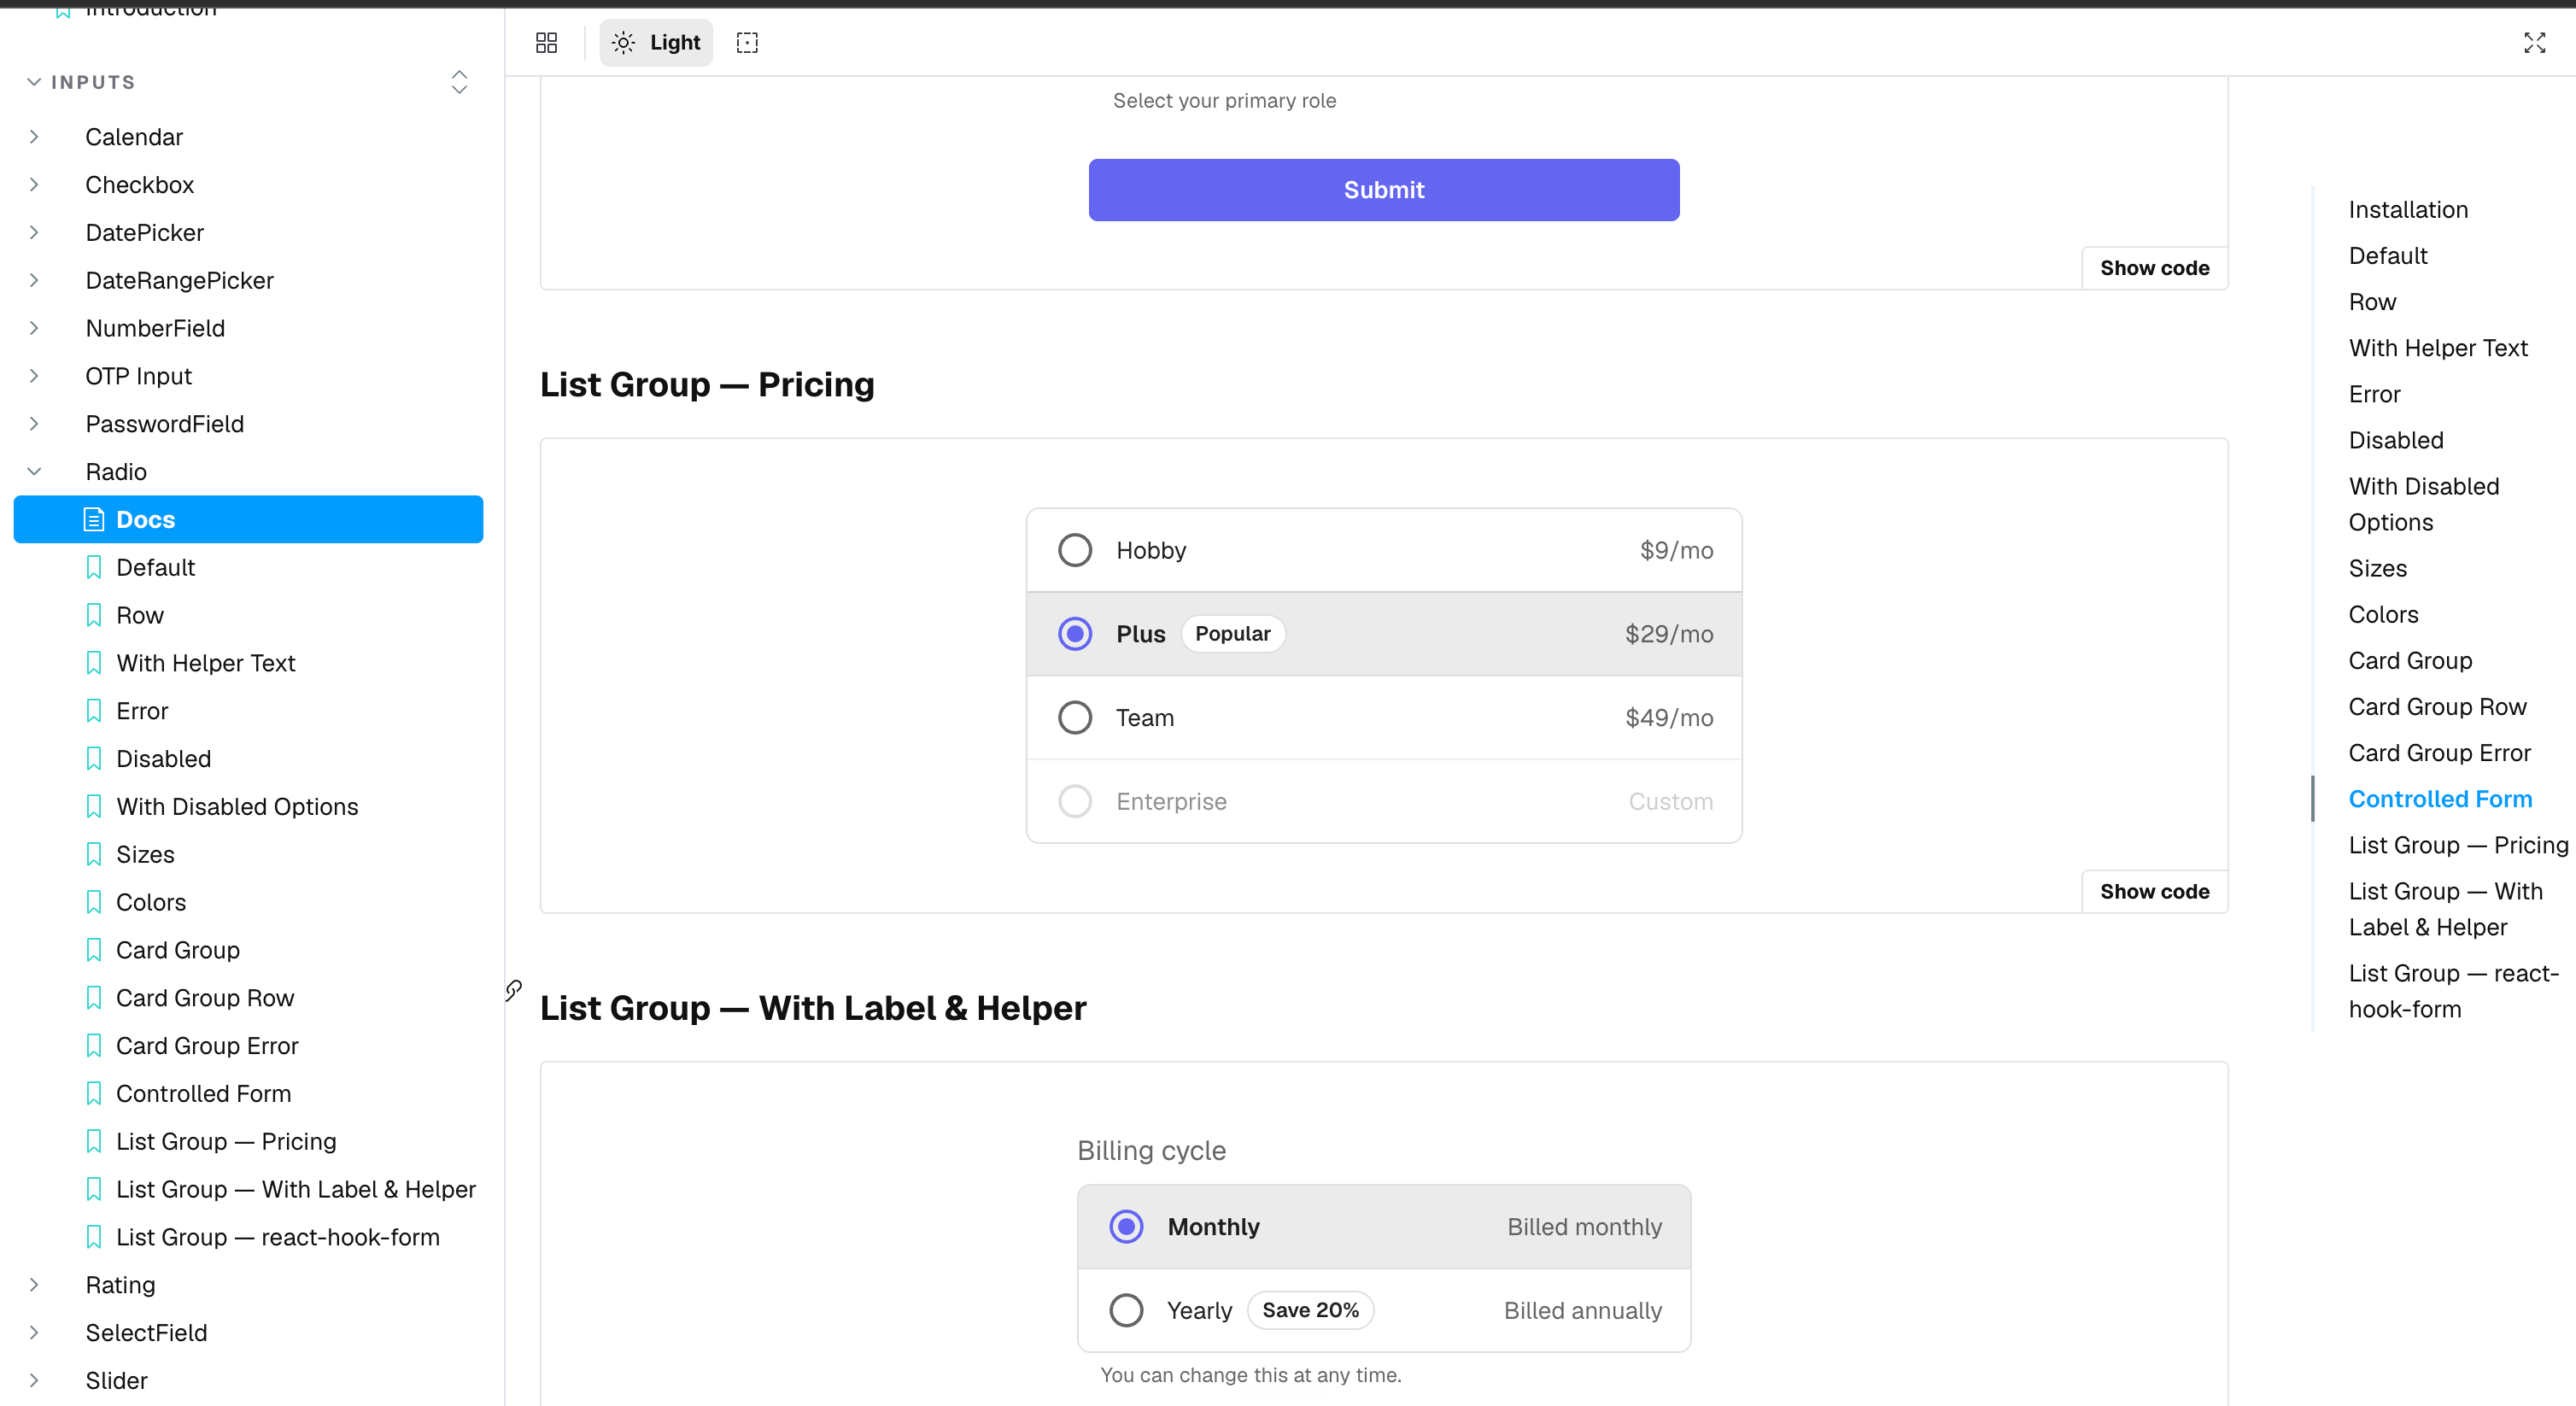This screenshot has width=2576, height=1406.
Task: Jump to Card Group Row in contents
Action: 2437,707
